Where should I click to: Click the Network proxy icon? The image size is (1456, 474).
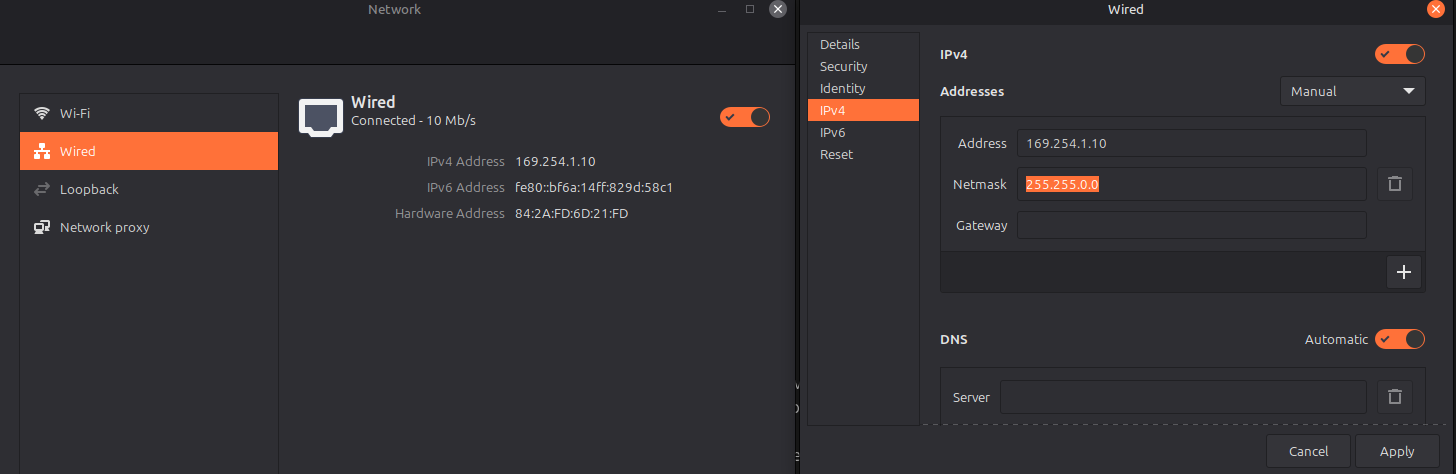pyautogui.click(x=42, y=227)
